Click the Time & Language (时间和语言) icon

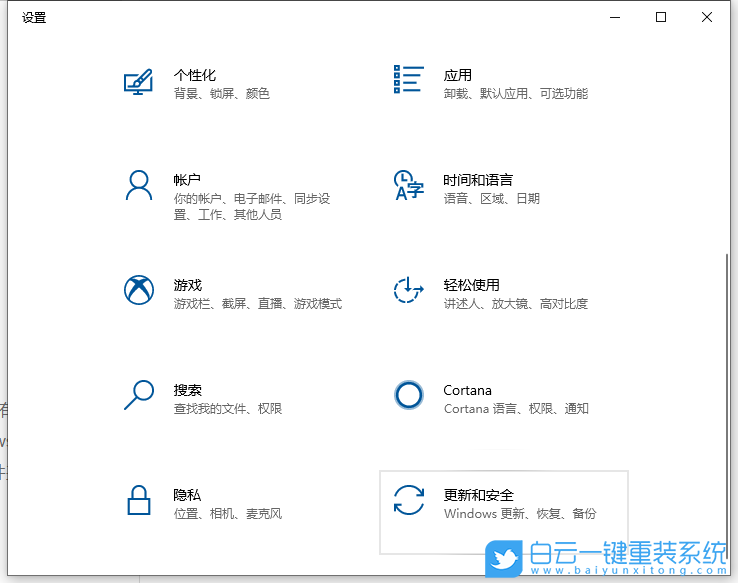[x=409, y=185]
